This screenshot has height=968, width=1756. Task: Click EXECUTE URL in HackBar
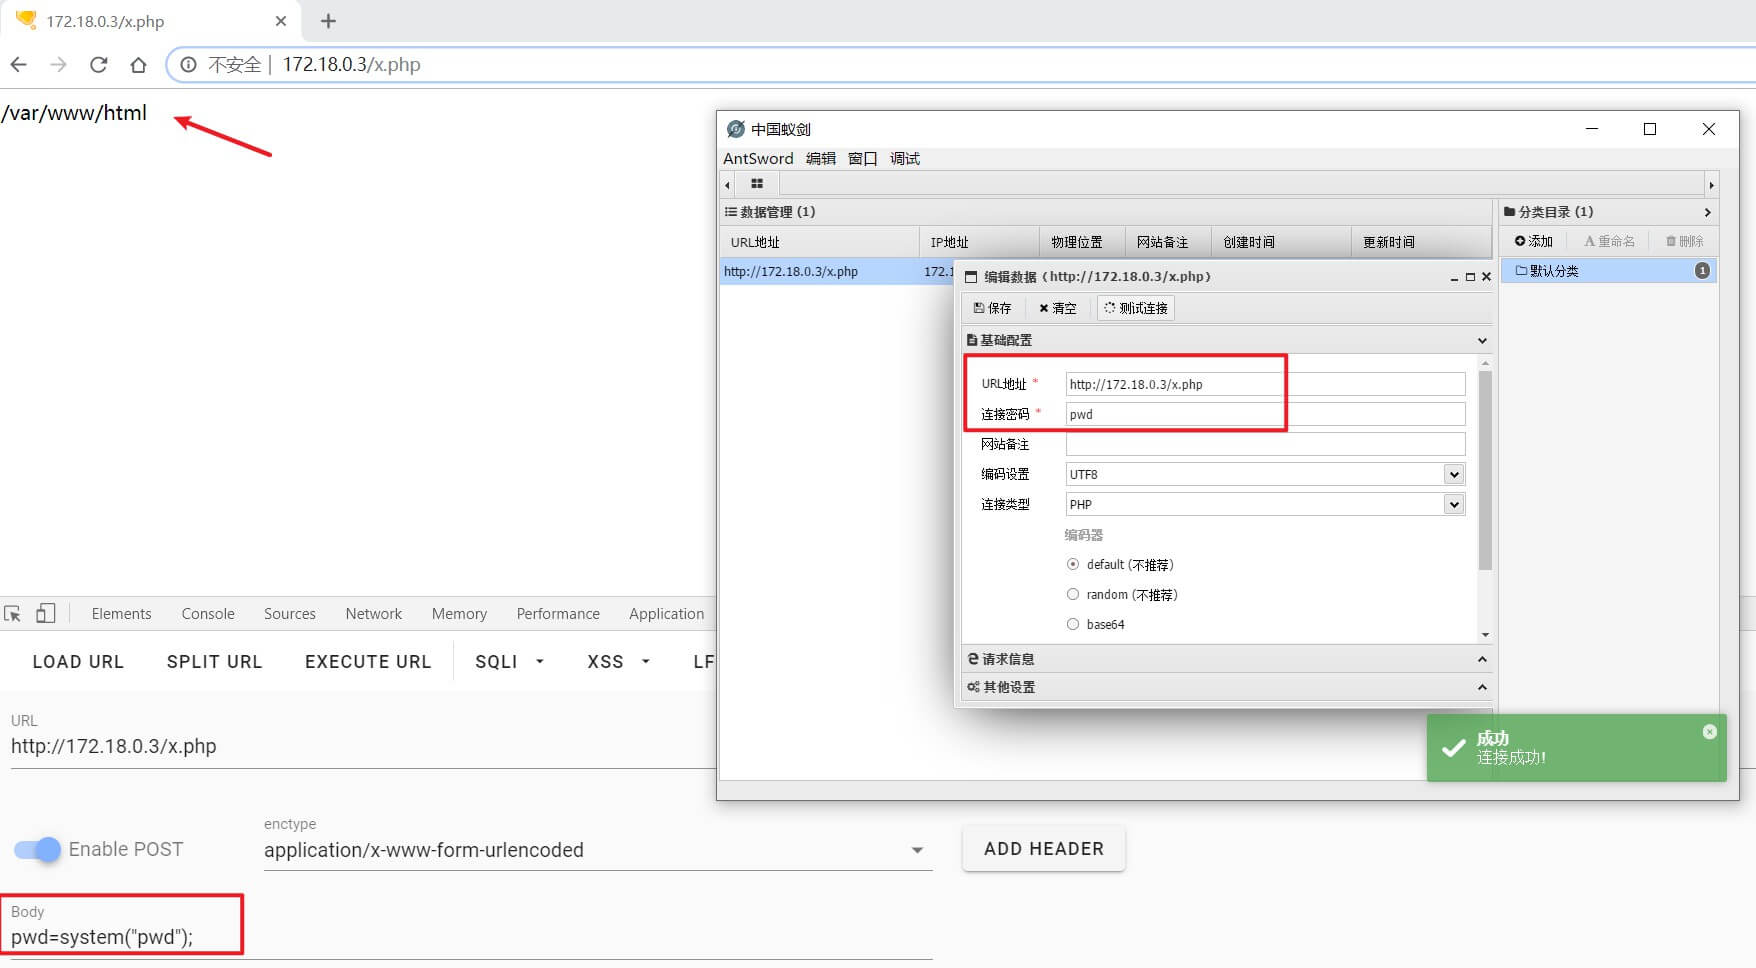click(x=368, y=662)
